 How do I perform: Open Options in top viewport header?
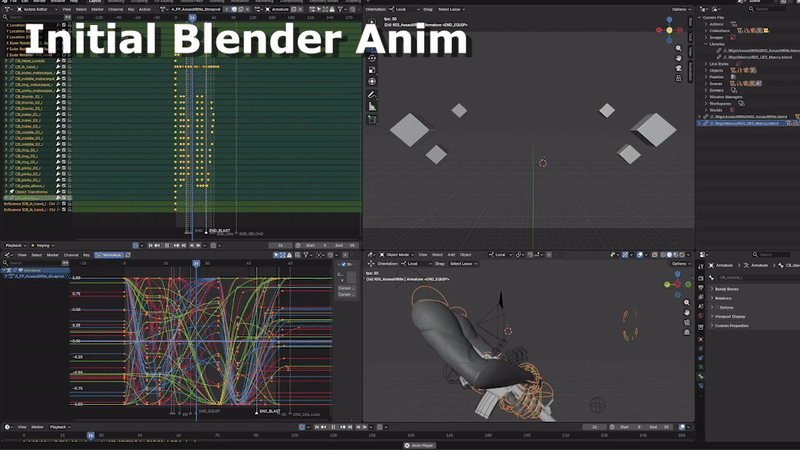click(681, 9)
